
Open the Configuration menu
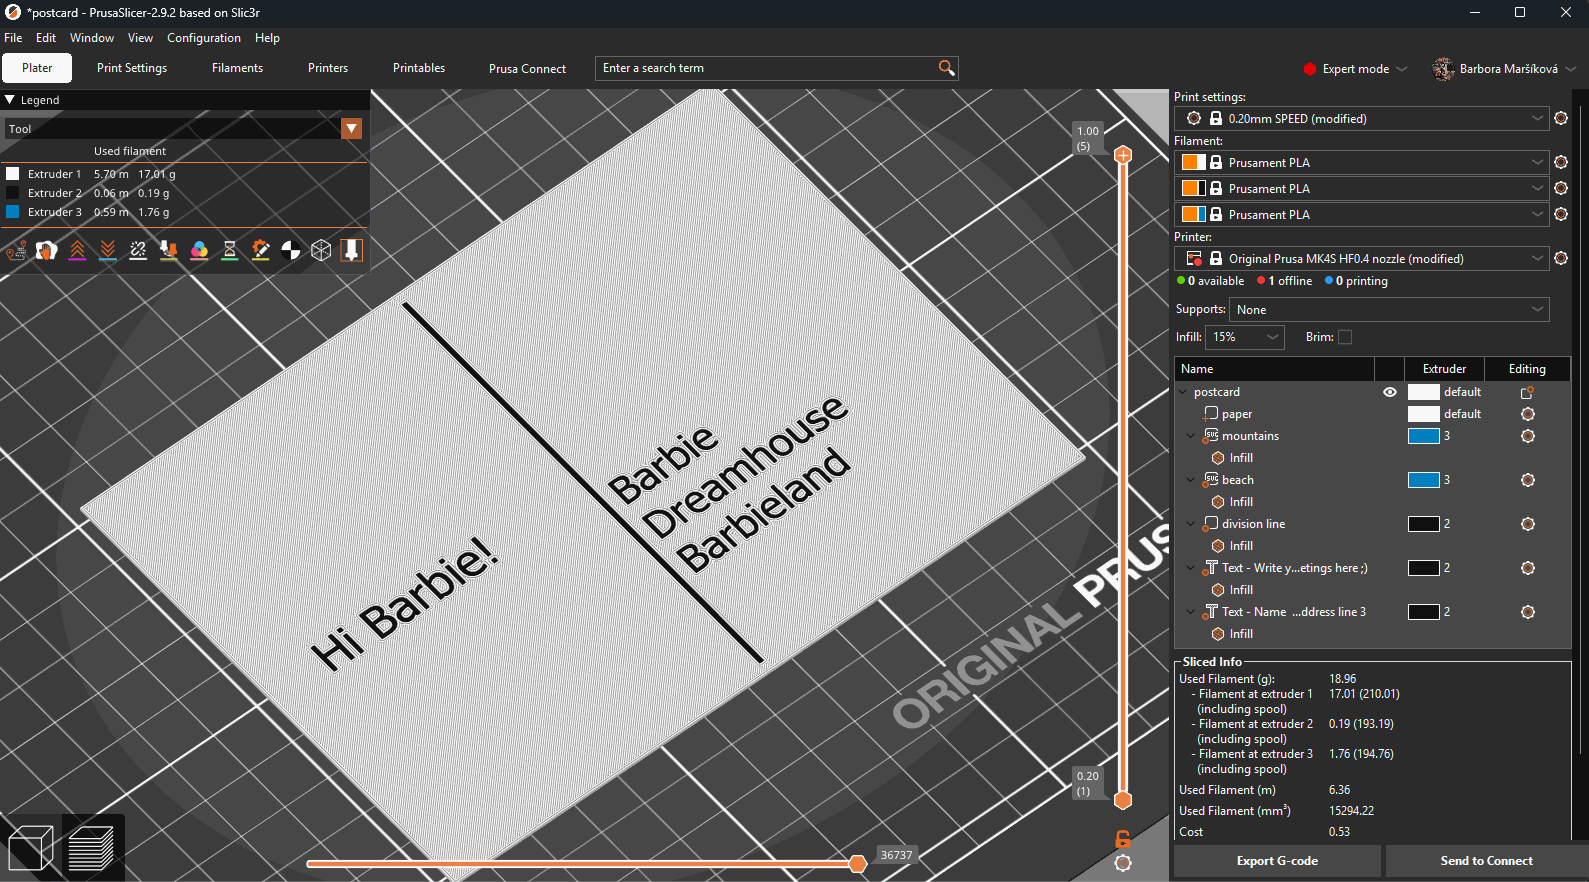(x=203, y=38)
